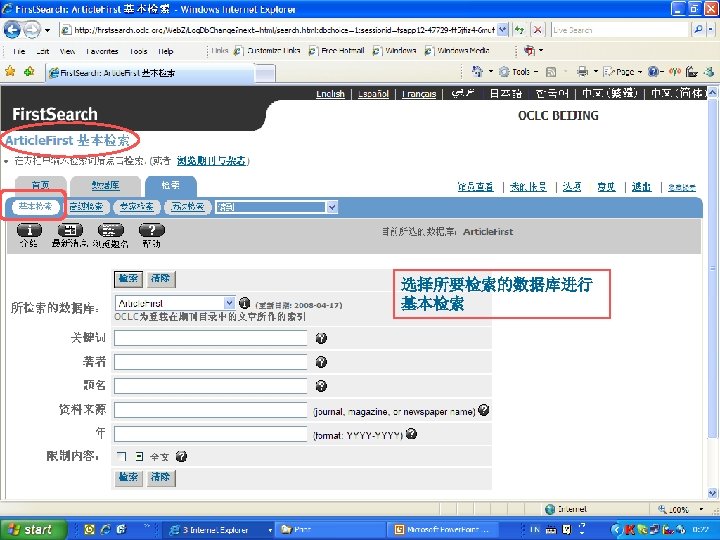Click the Favorites Center star icon
720x540 pixels.
(10, 72)
